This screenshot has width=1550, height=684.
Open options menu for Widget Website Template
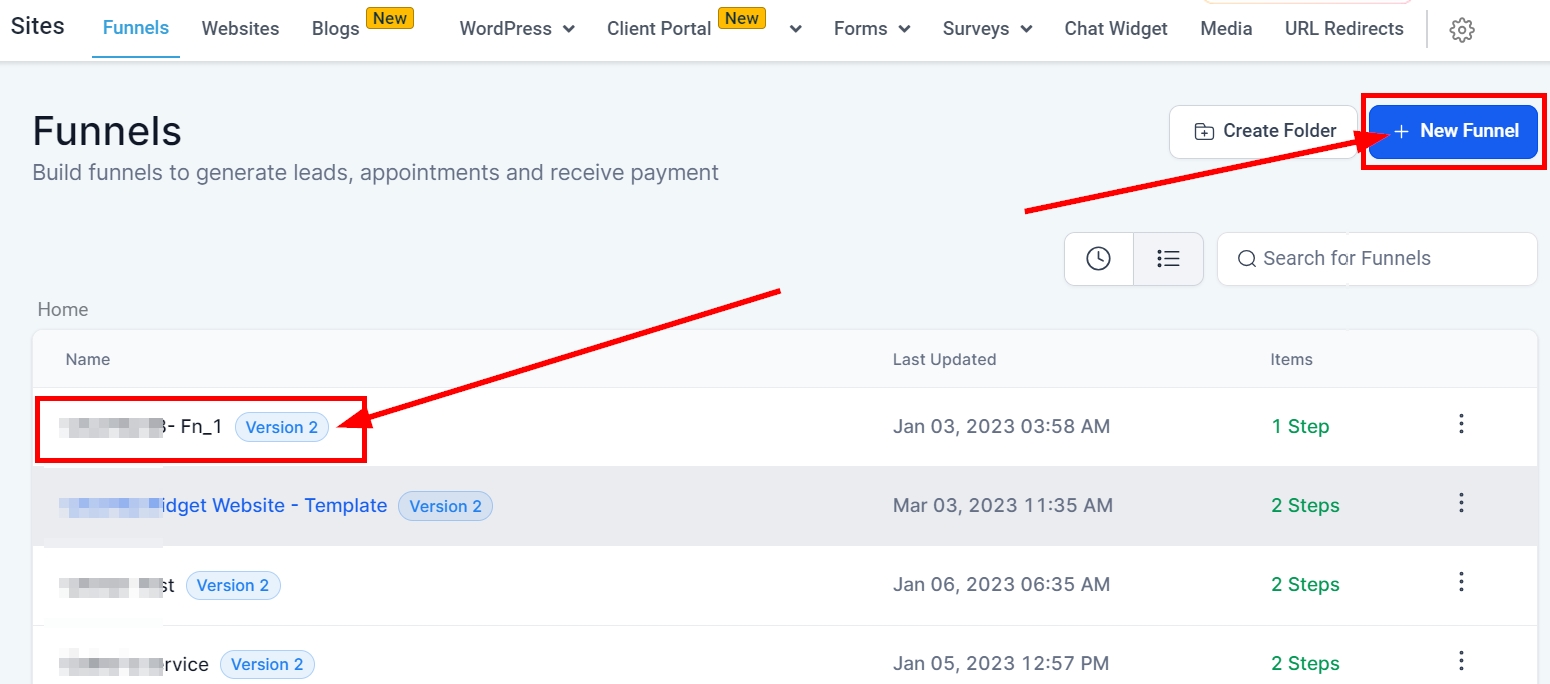click(x=1461, y=503)
